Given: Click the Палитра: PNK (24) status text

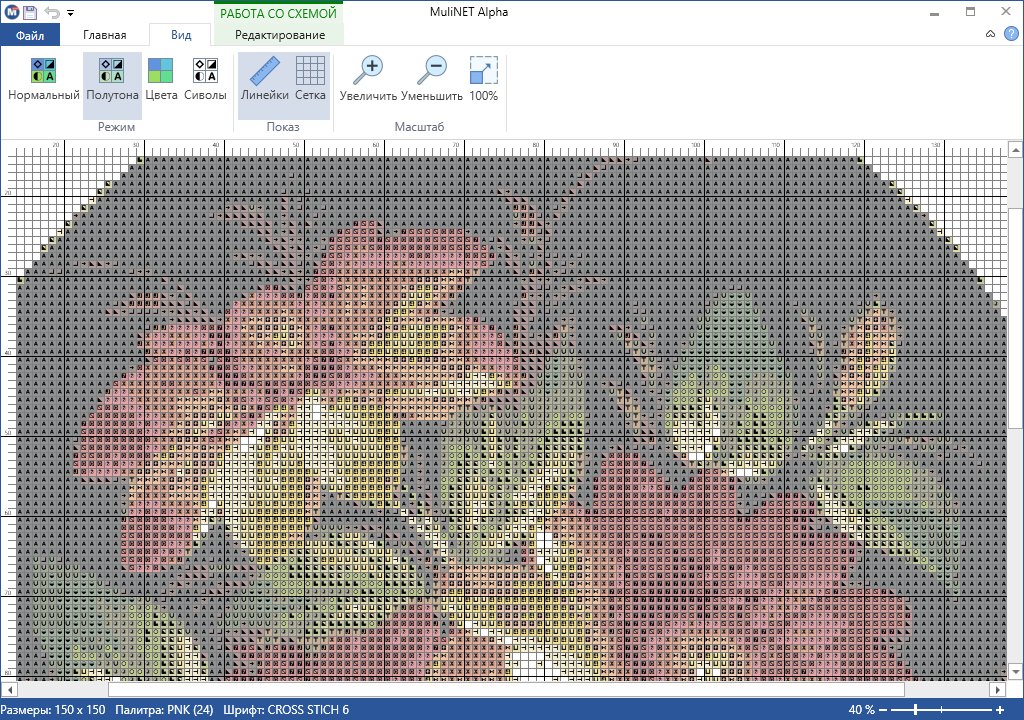Looking at the screenshot, I should (x=164, y=710).
